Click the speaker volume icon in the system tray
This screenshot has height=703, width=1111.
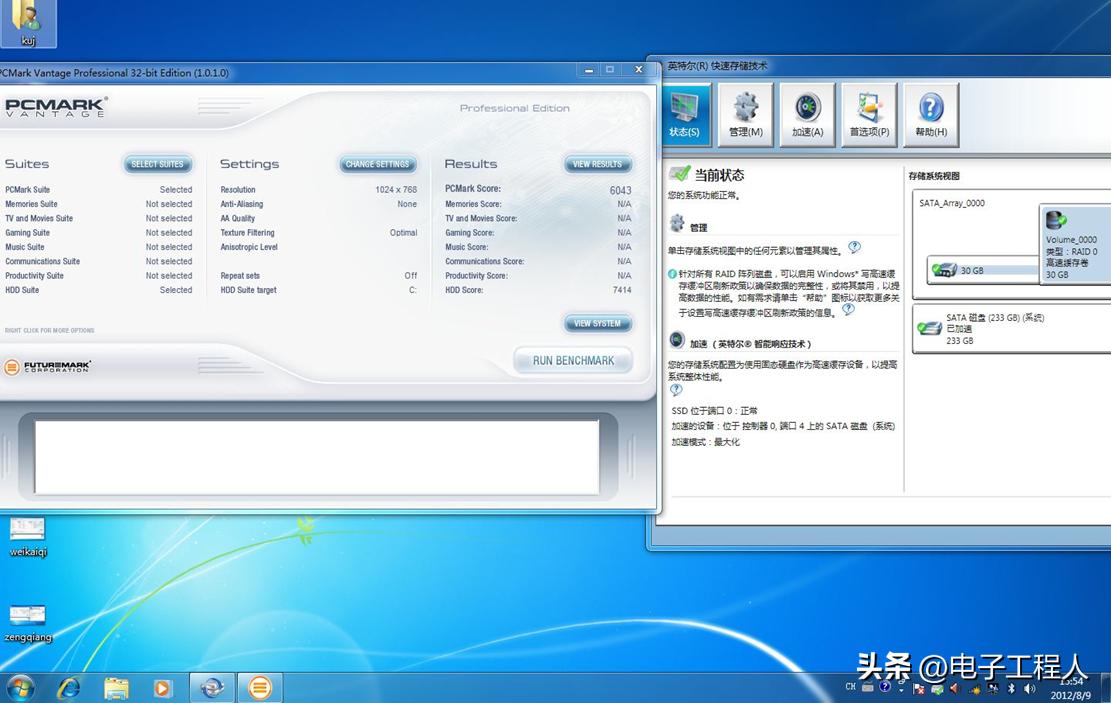pos(1031,688)
